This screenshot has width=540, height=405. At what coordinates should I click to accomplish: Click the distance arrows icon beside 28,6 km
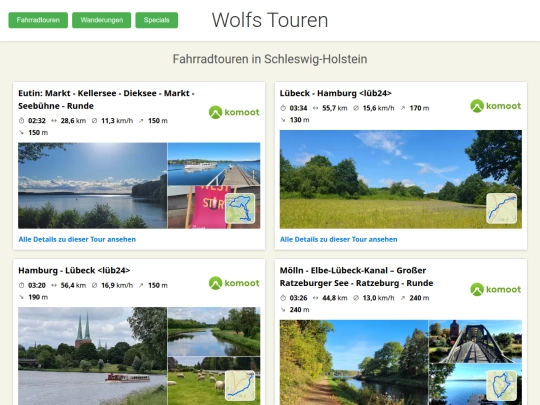pyautogui.click(x=54, y=121)
